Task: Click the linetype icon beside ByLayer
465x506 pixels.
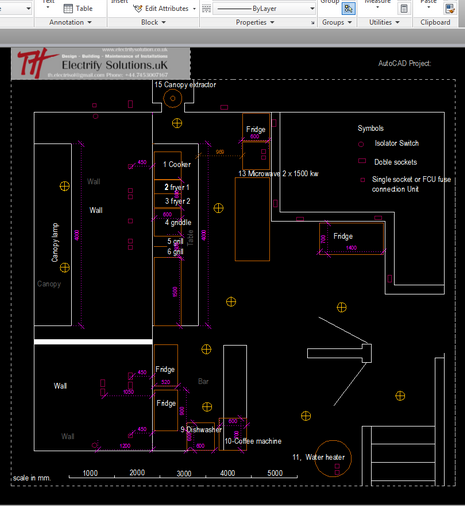Action: coord(207,9)
